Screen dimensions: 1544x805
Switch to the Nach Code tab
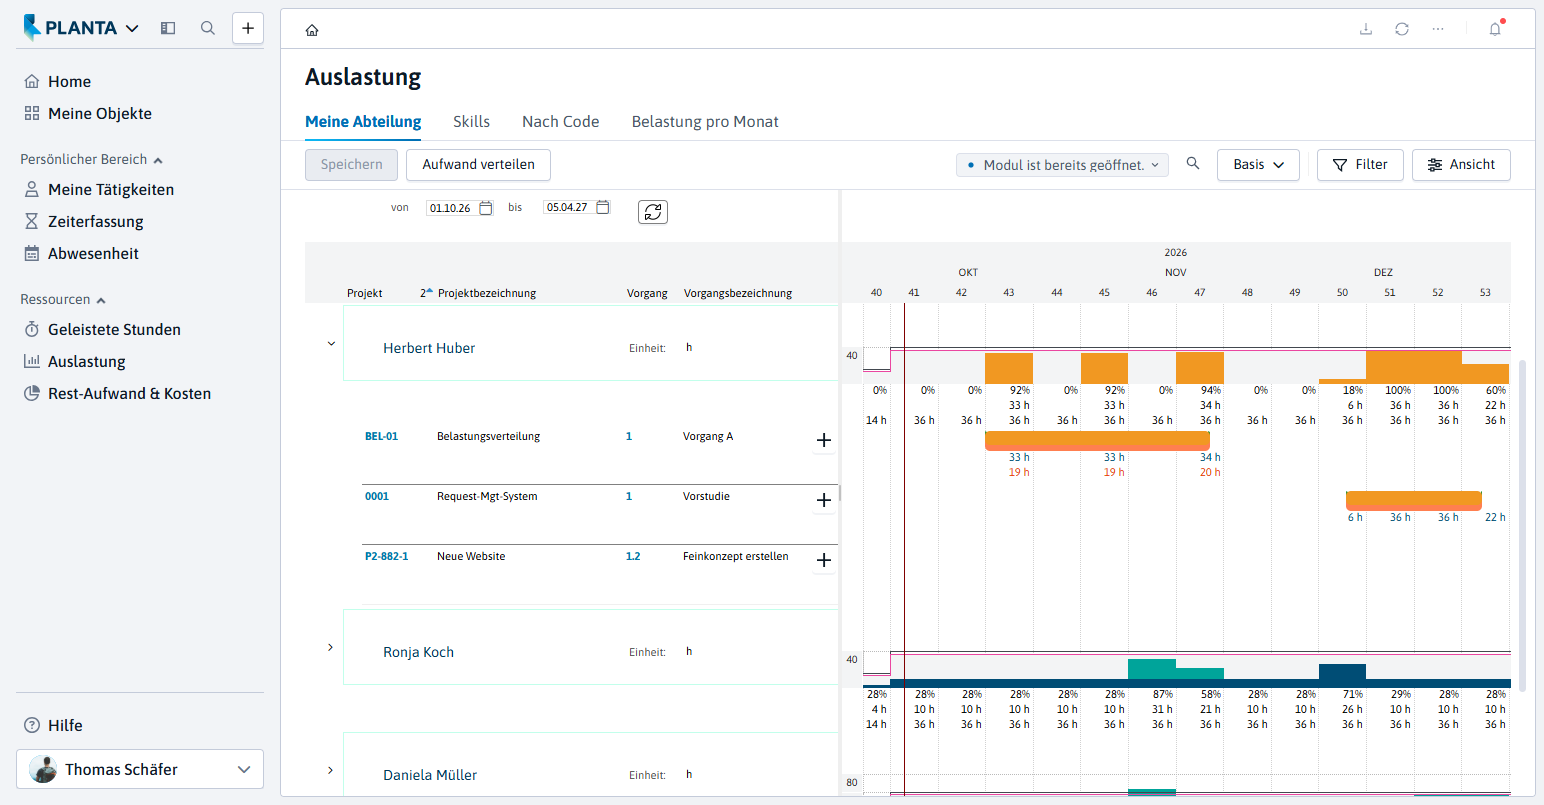(561, 122)
